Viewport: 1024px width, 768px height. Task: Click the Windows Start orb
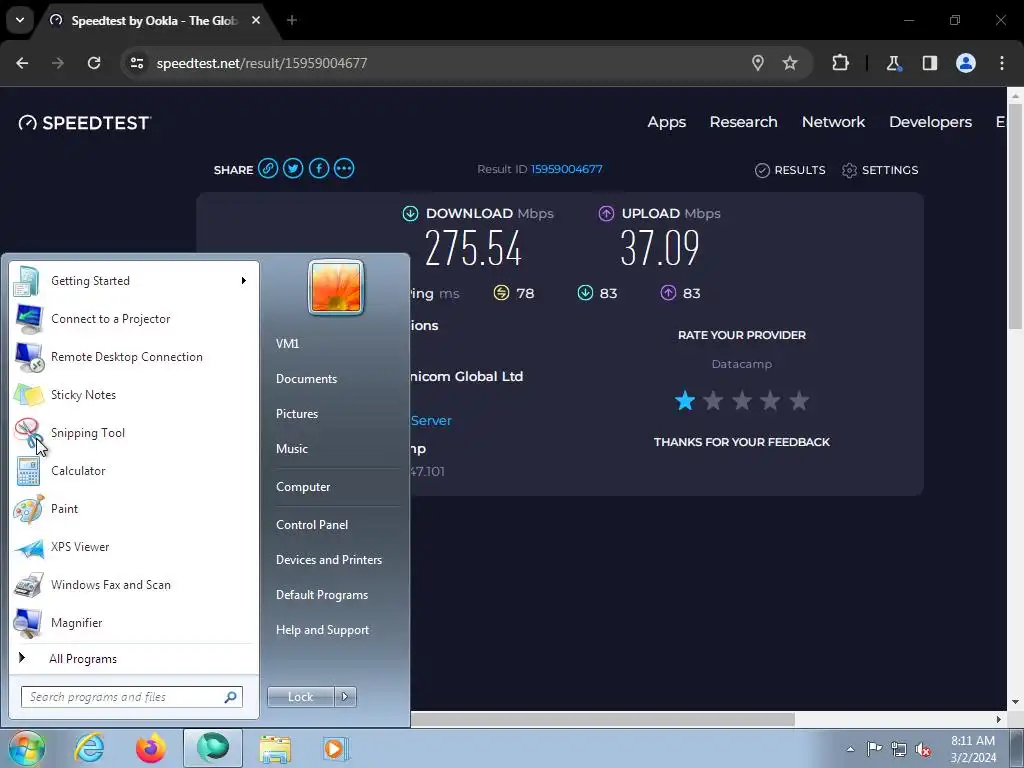click(x=27, y=748)
